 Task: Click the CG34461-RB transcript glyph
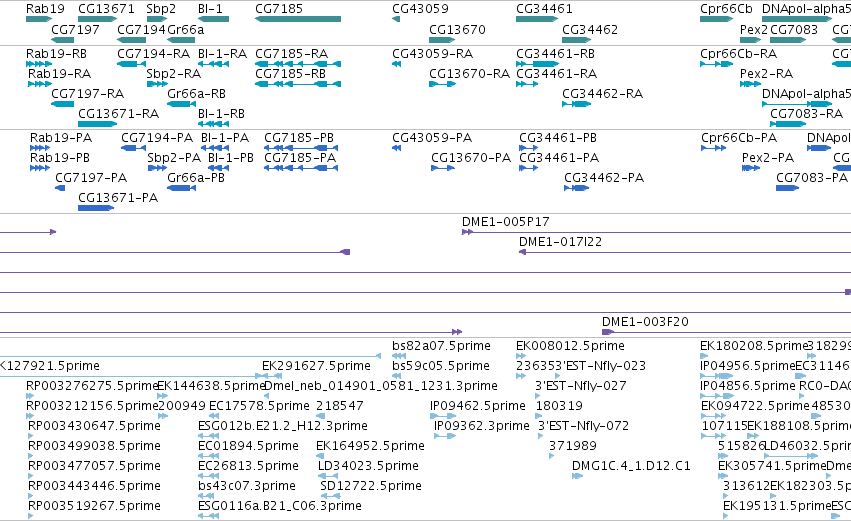537,64
